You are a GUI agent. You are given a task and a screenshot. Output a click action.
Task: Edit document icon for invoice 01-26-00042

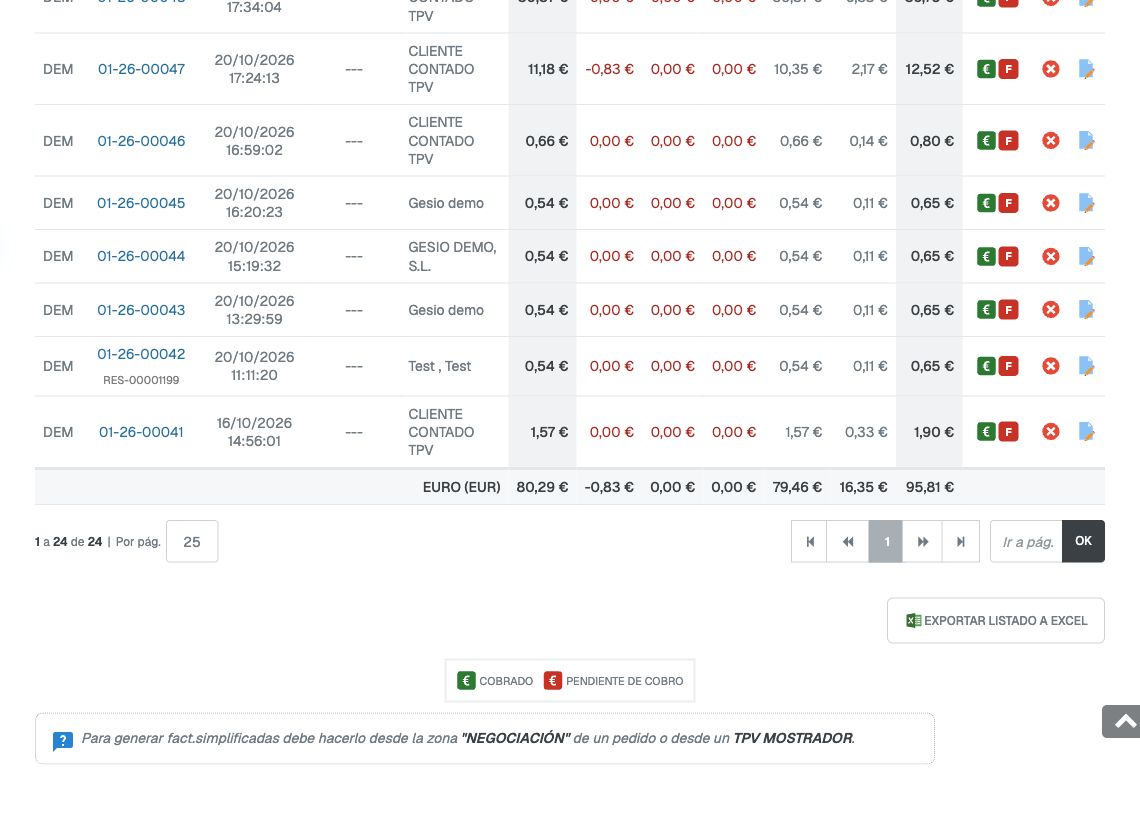tap(1086, 366)
